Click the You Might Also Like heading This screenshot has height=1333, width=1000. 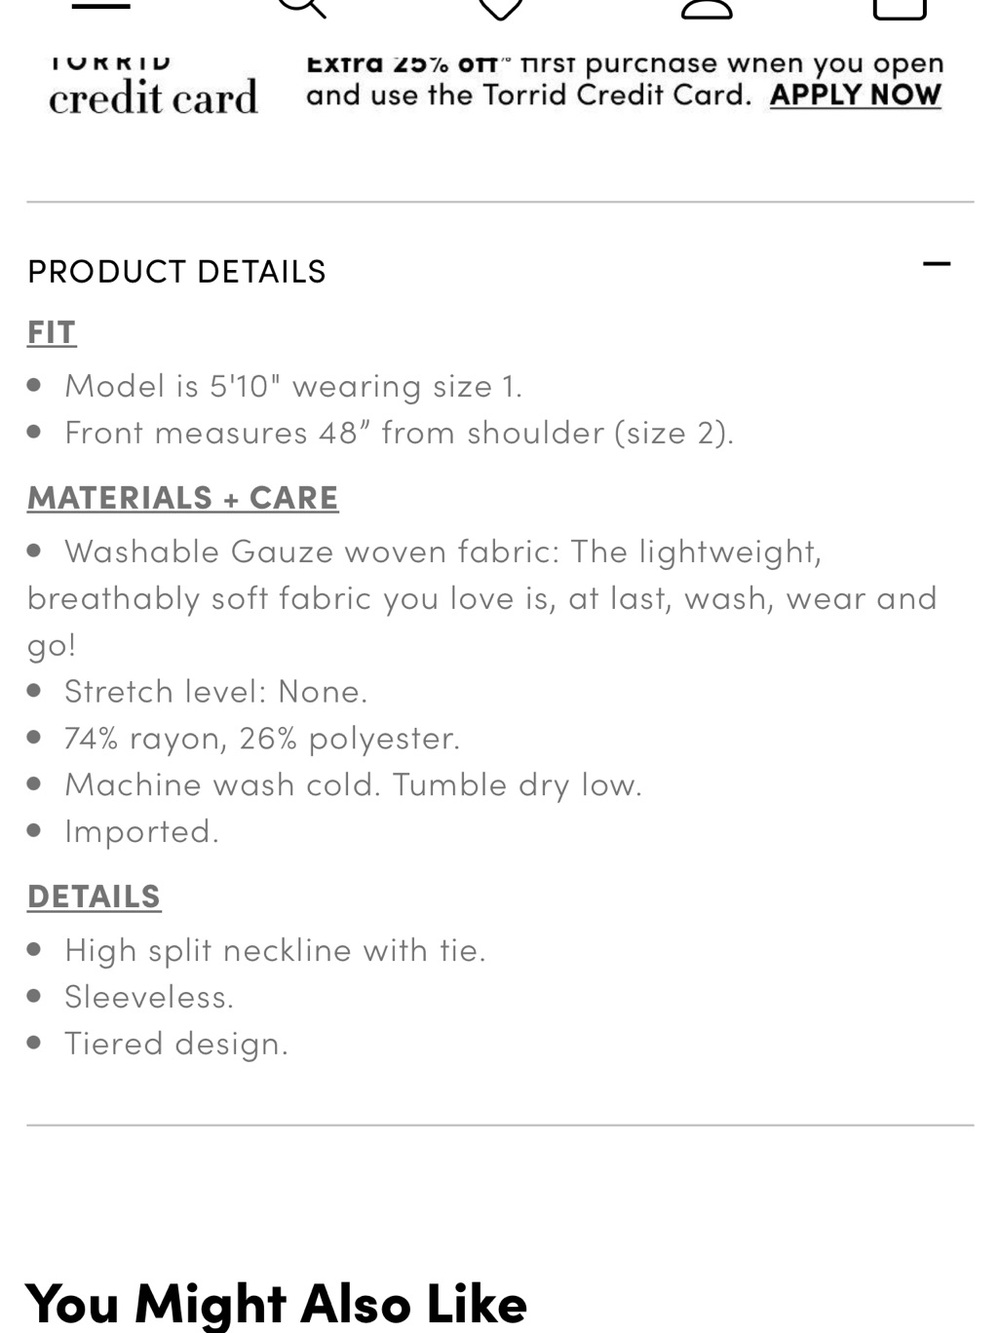(277, 1303)
